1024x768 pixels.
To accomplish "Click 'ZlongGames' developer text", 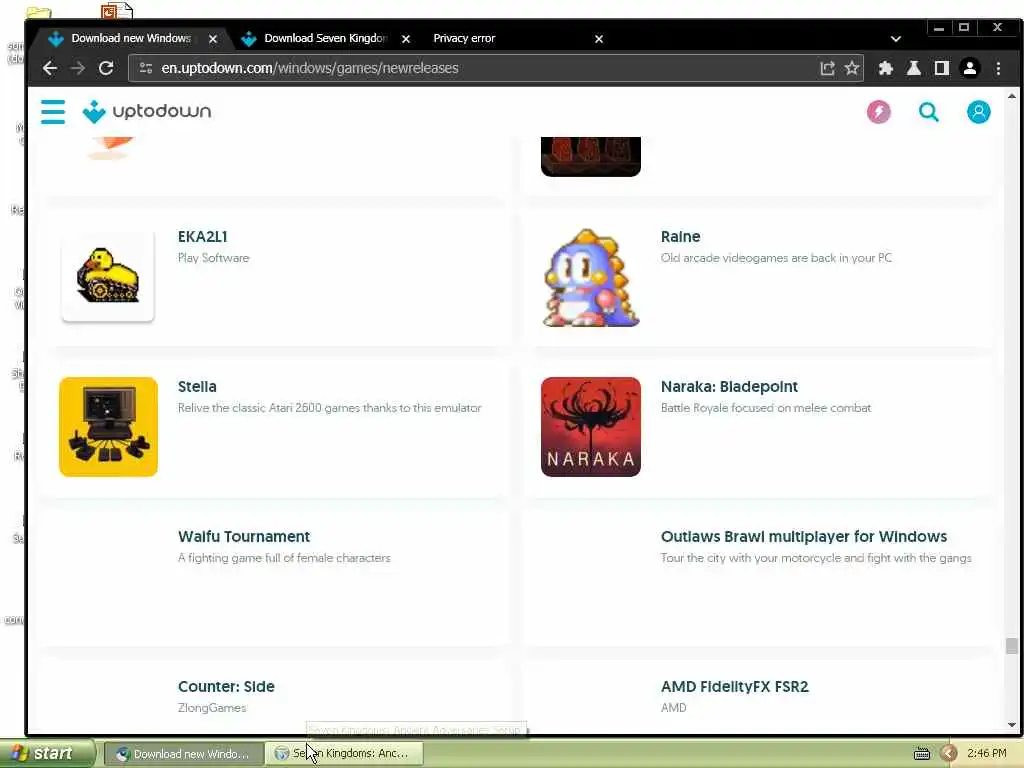I will tap(212, 708).
